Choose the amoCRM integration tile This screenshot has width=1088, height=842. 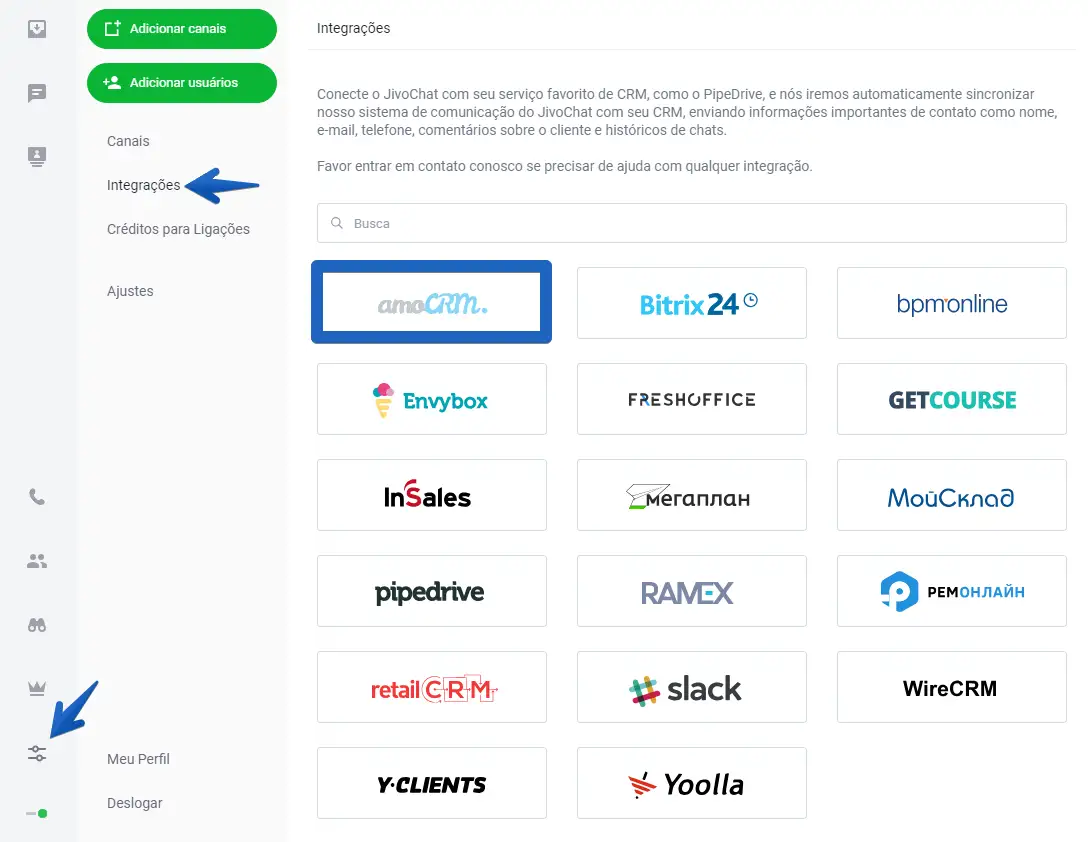tap(432, 302)
